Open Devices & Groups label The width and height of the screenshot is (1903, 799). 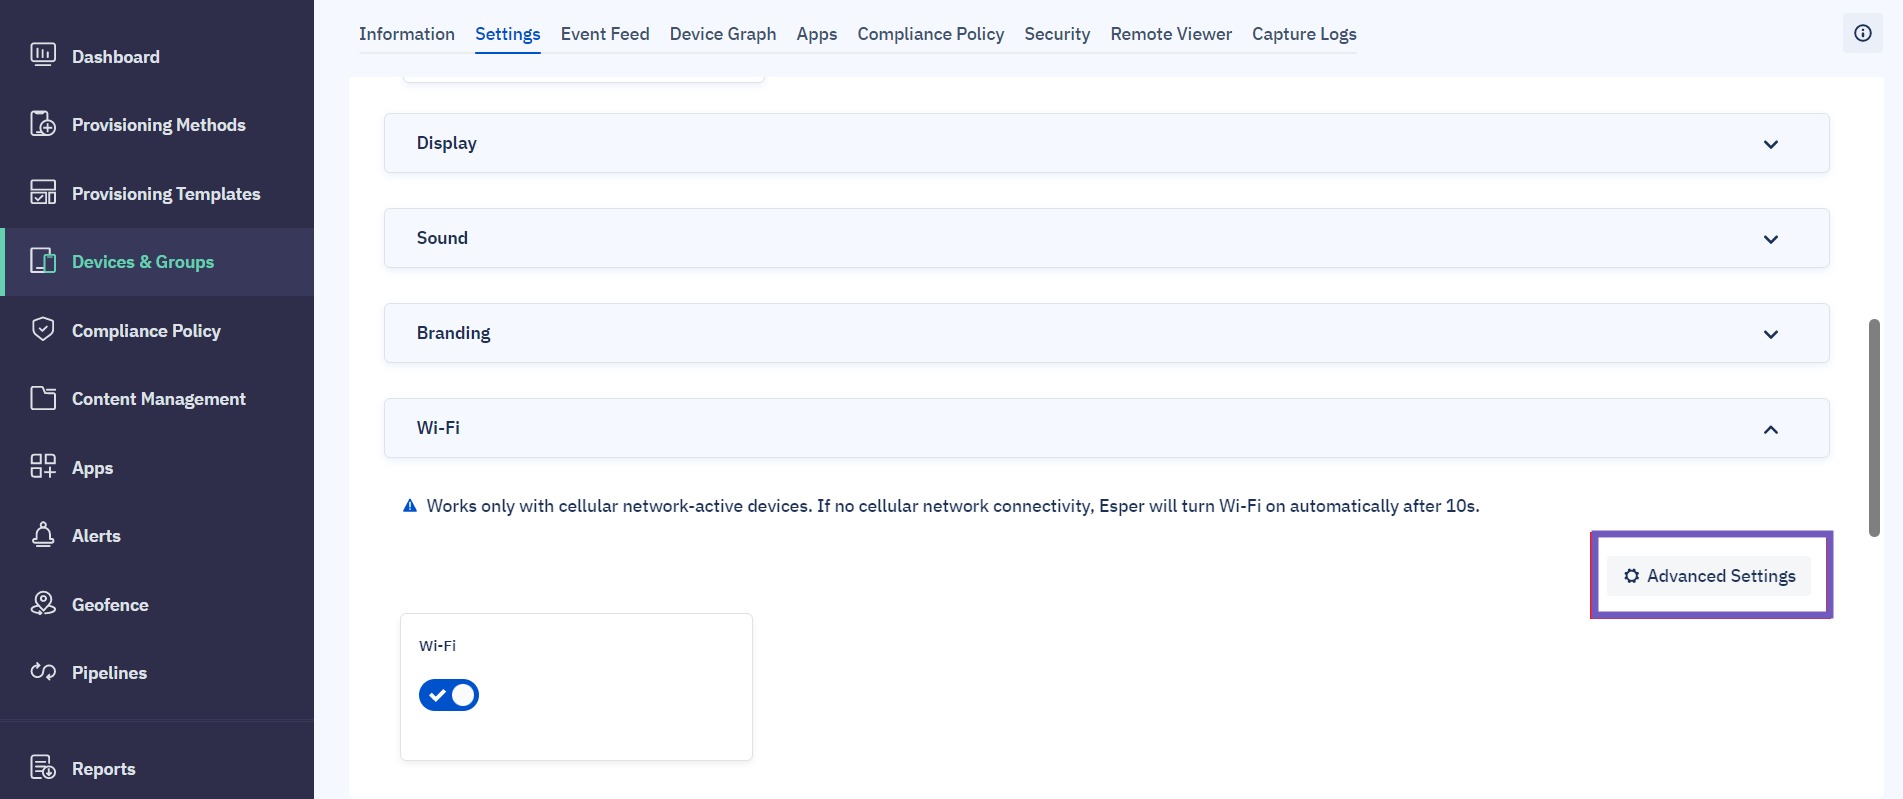pos(143,262)
